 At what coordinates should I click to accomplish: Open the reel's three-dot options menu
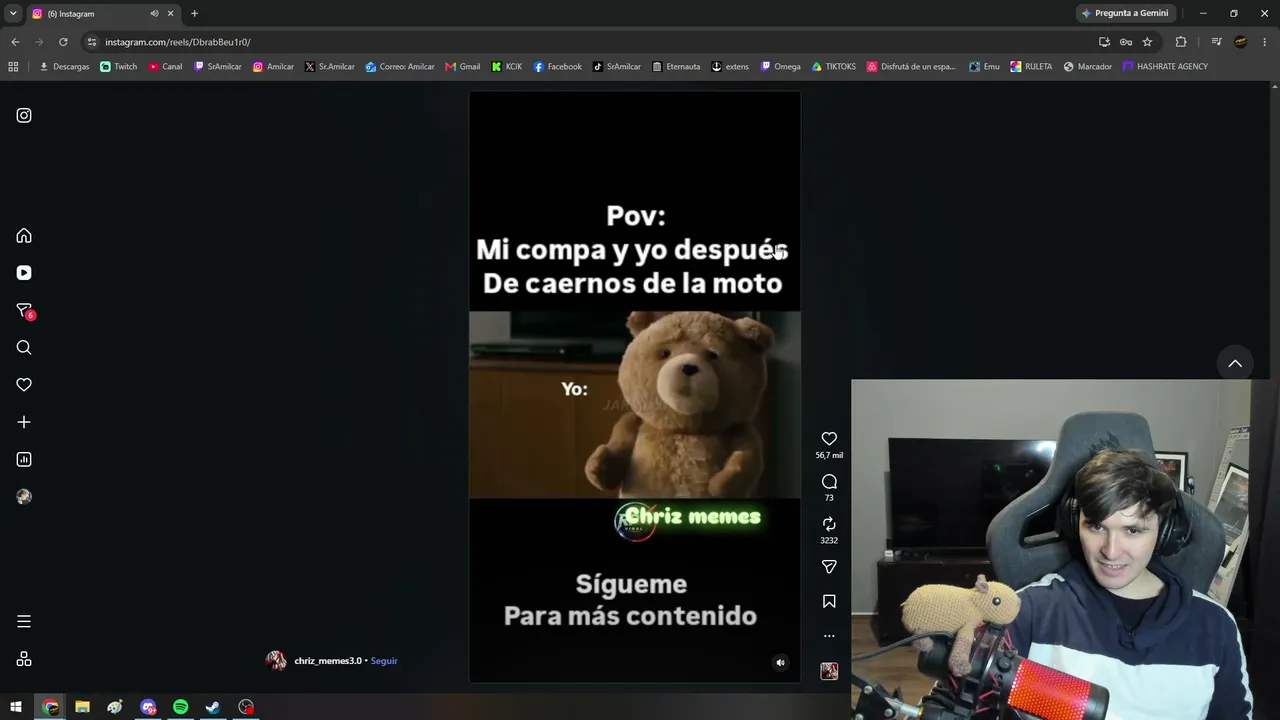pyautogui.click(x=829, y=636)
